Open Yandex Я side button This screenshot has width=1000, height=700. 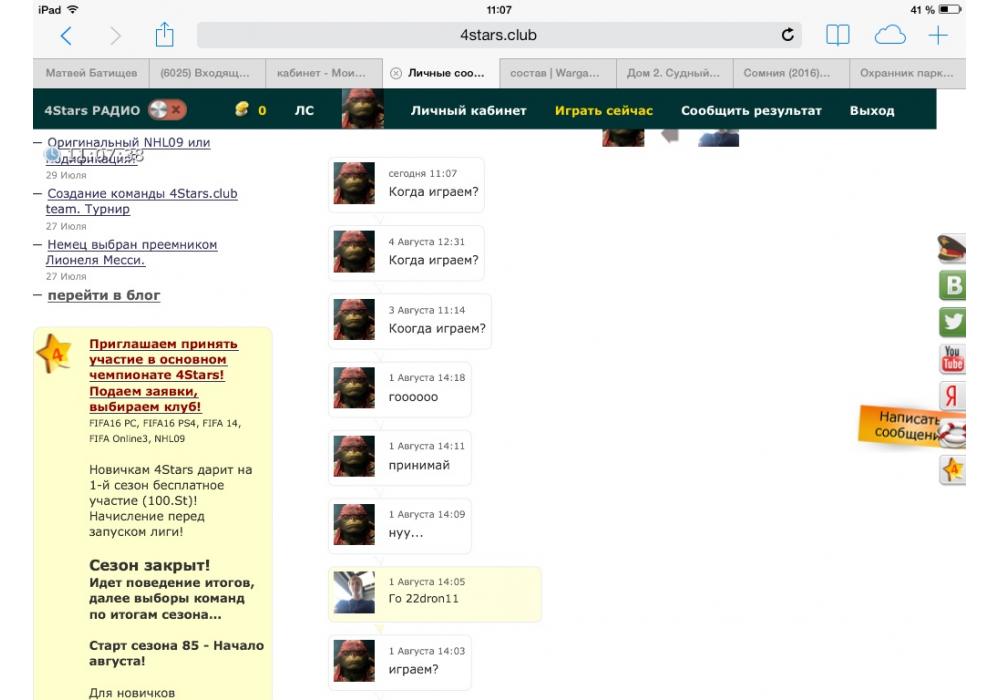pyautogui.click(x=952, y=396)
